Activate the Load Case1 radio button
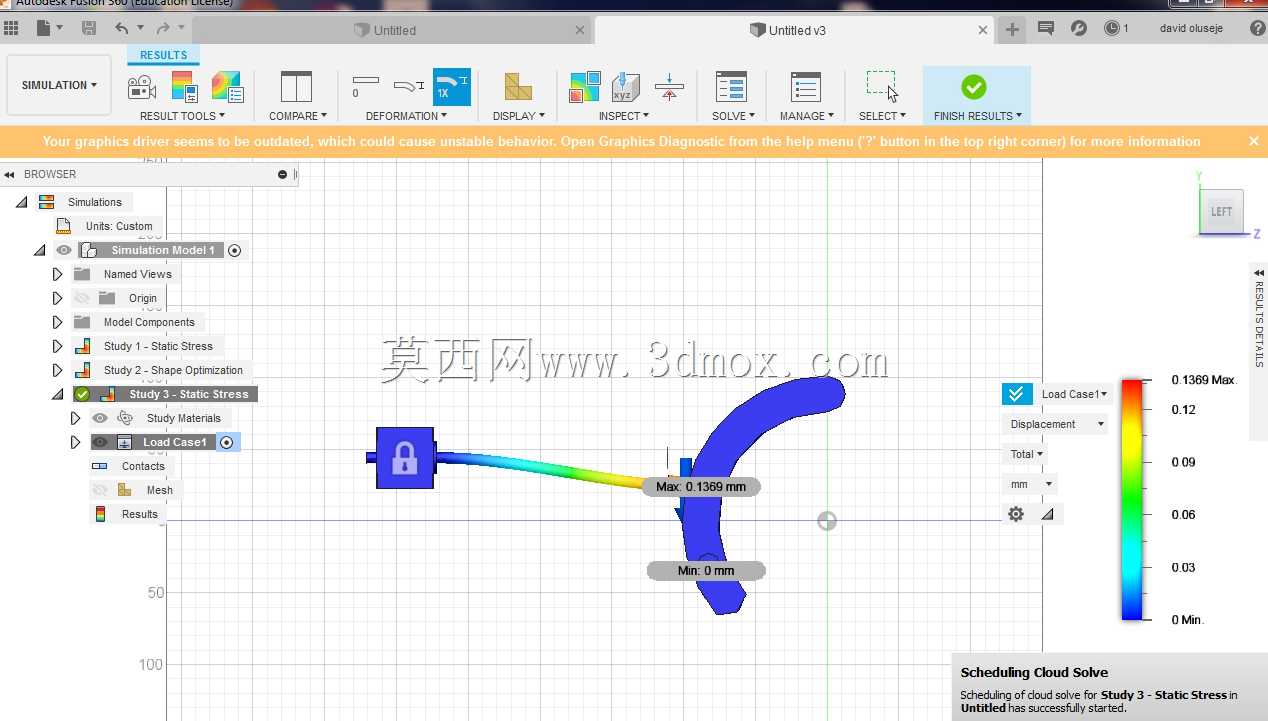The height and width of the screenshot is (721, 1268). pos(227,442)
